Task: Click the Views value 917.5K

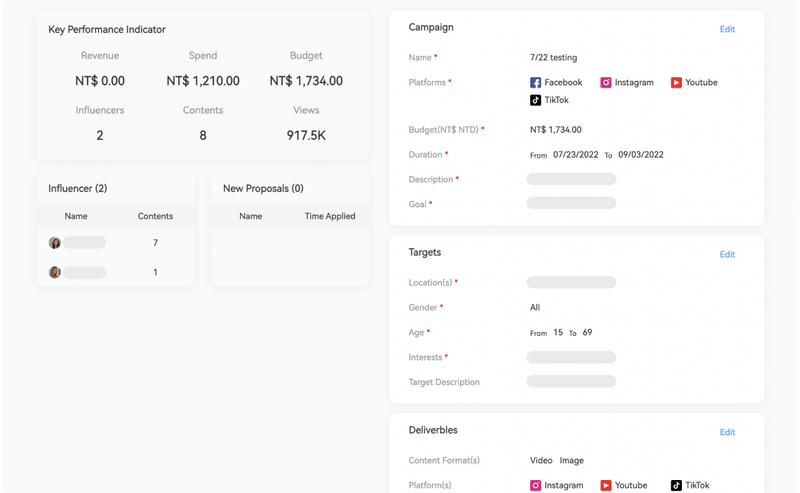Action: pos(306,135)
